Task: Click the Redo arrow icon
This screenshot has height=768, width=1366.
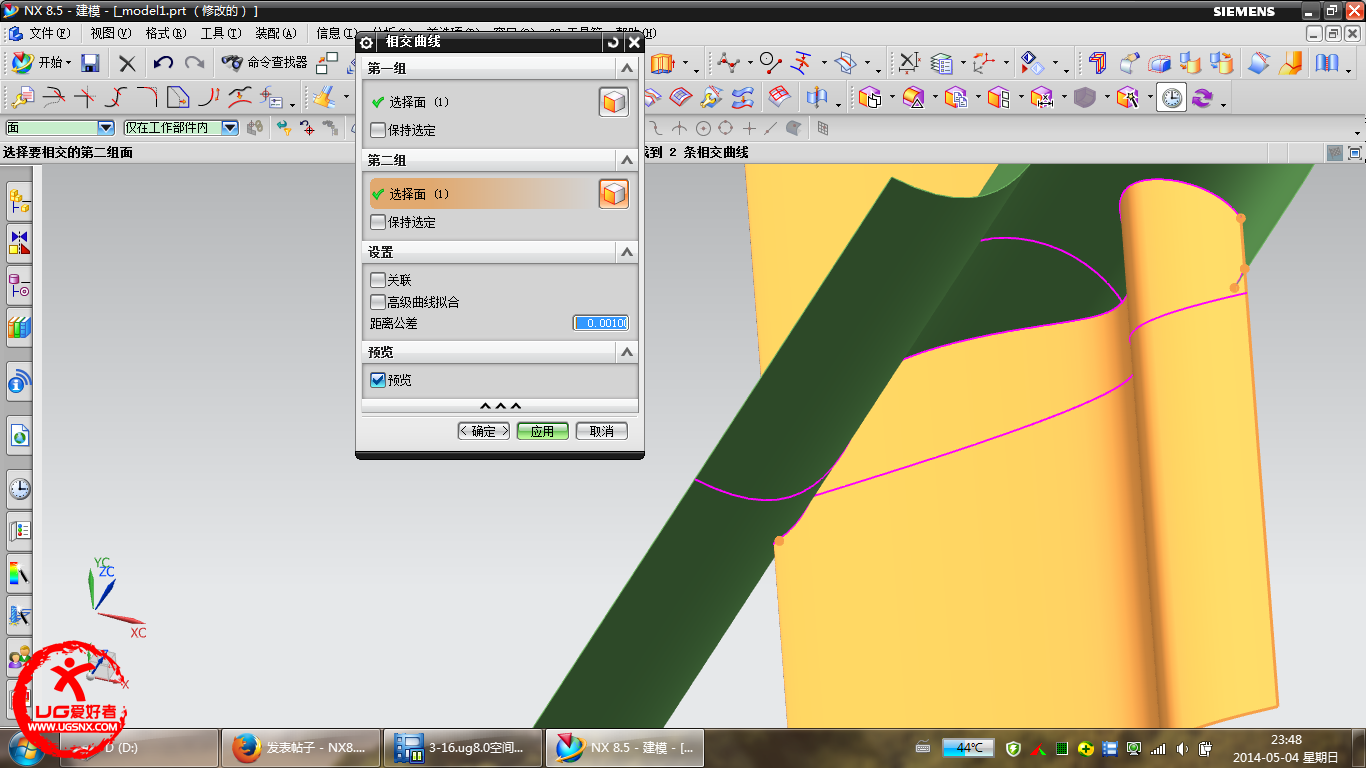Action: pos(194,63)
